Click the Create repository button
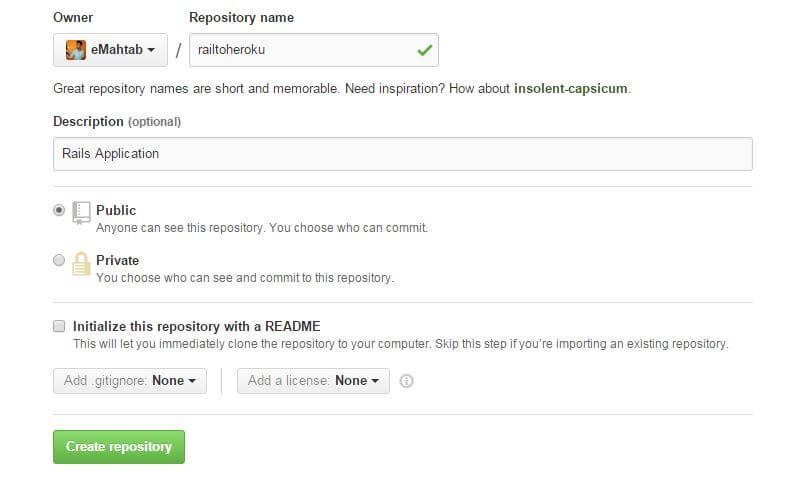This screenshot has width=797, height=500. pos(119,447)
